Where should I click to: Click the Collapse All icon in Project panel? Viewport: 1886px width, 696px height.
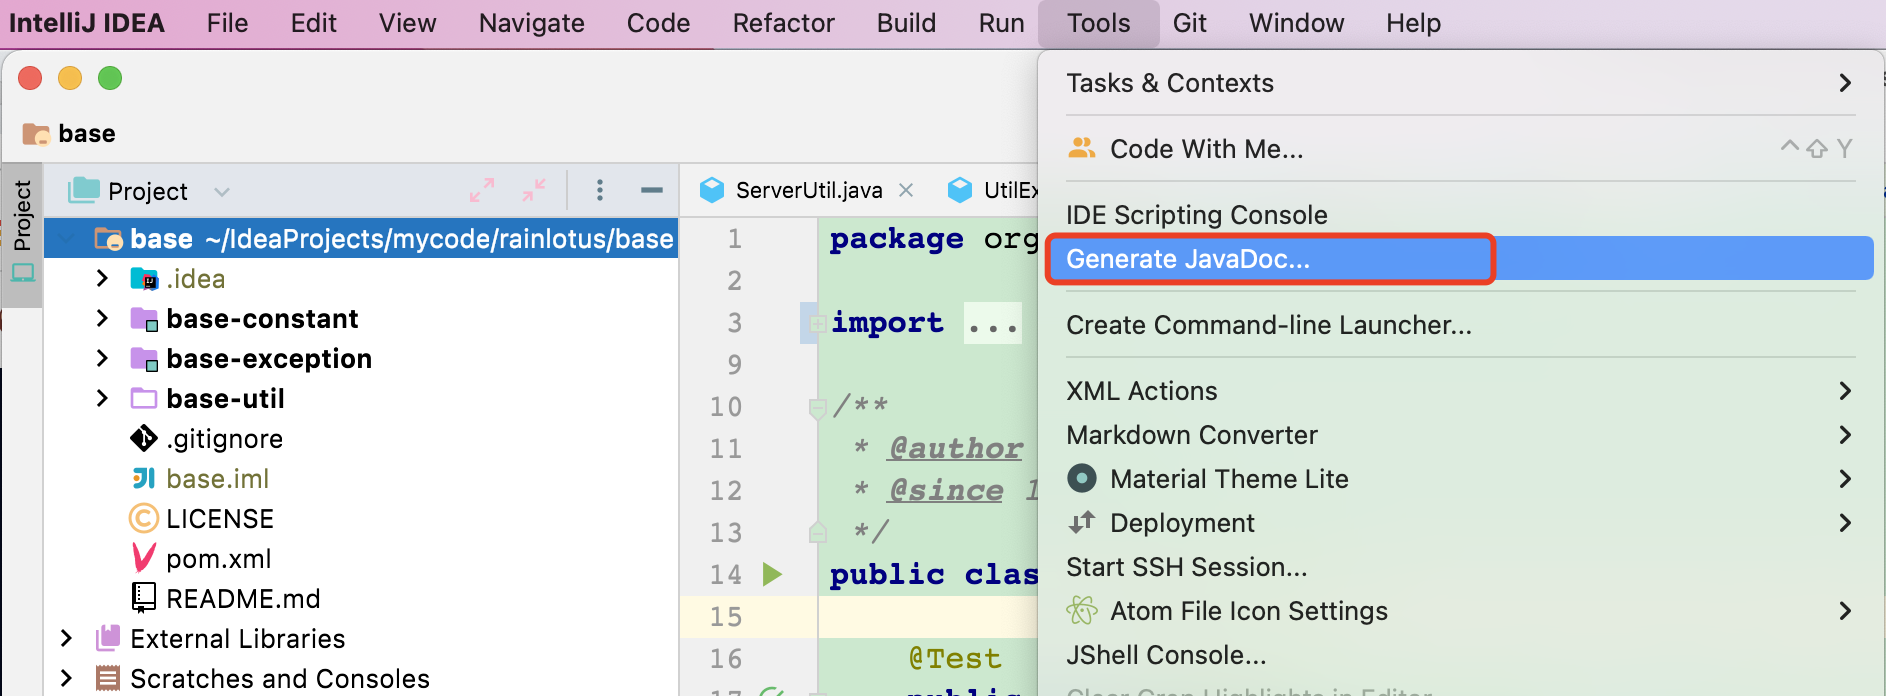click(x=534, y=190)
